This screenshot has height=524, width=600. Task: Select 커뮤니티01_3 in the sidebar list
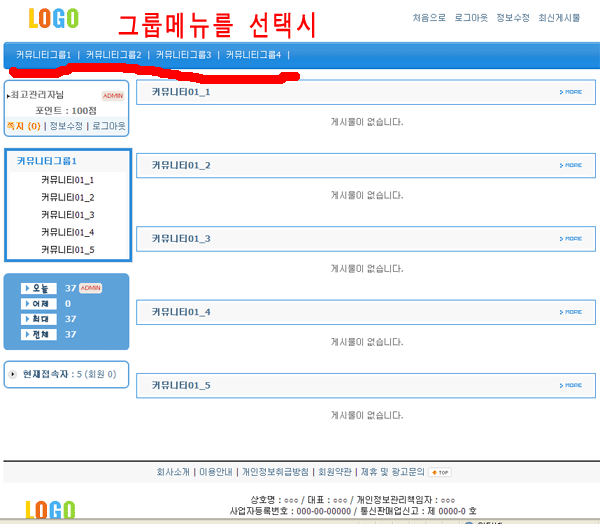pos(68,215)
